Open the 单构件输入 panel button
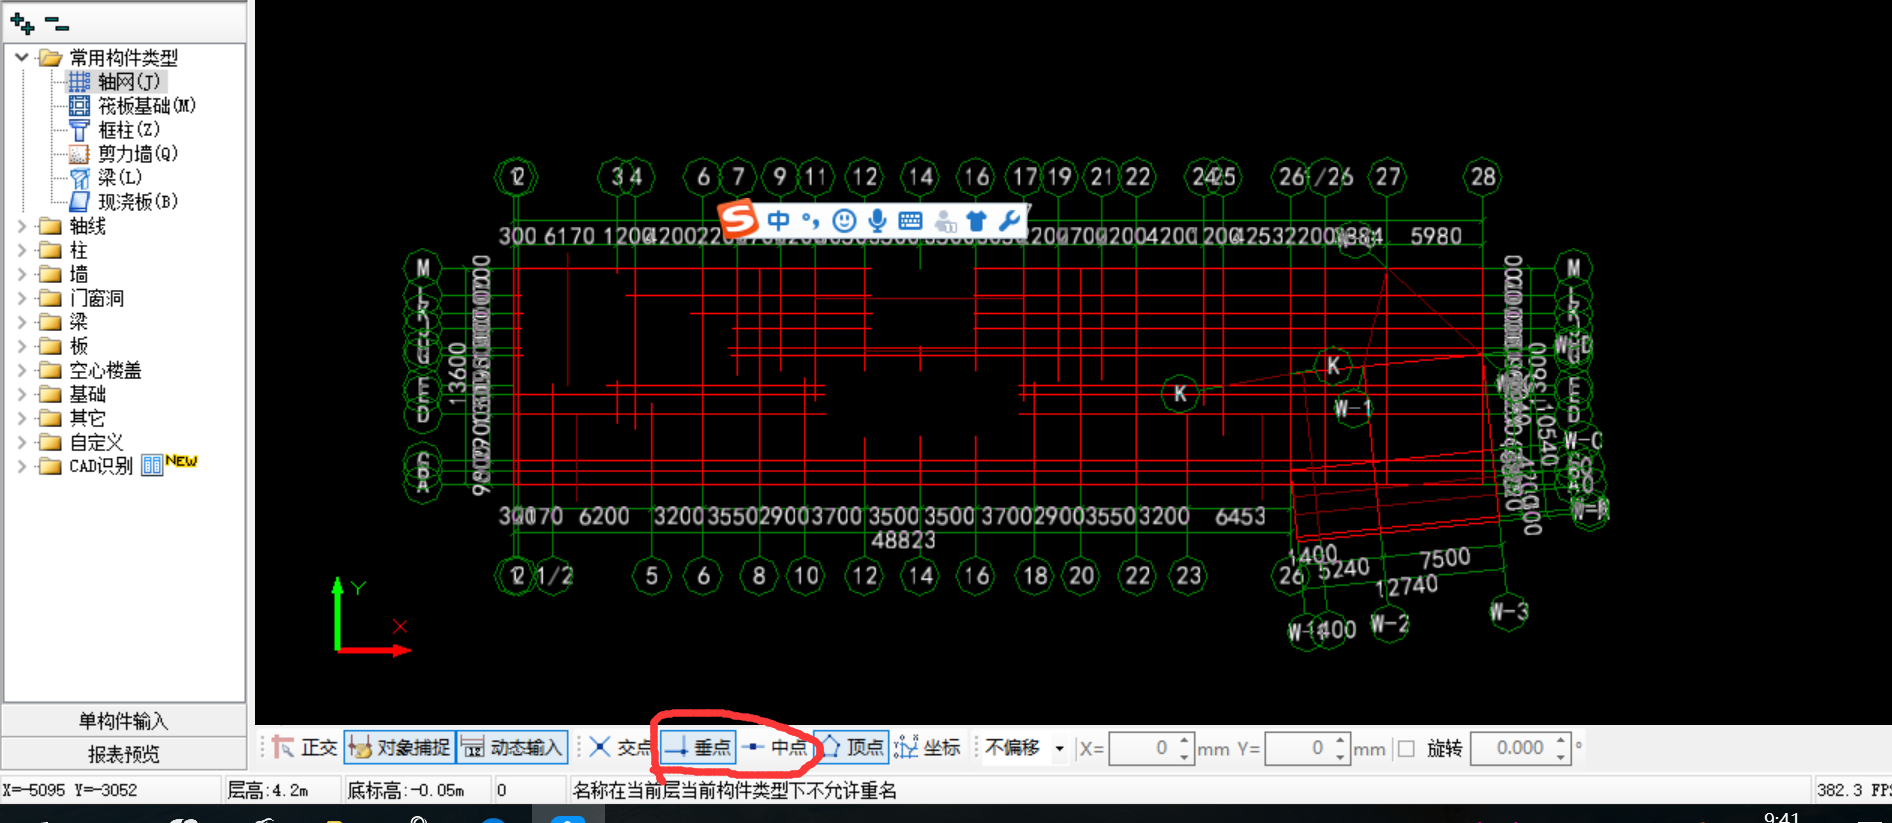The image size is (1892, 823). click(124, 721)
